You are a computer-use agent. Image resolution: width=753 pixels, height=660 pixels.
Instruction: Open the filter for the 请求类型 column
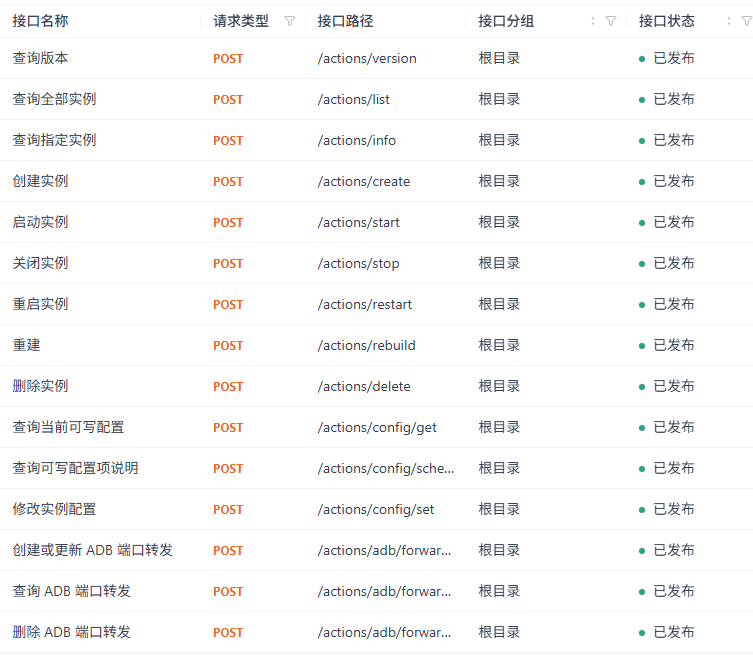[x=290, y=21]
